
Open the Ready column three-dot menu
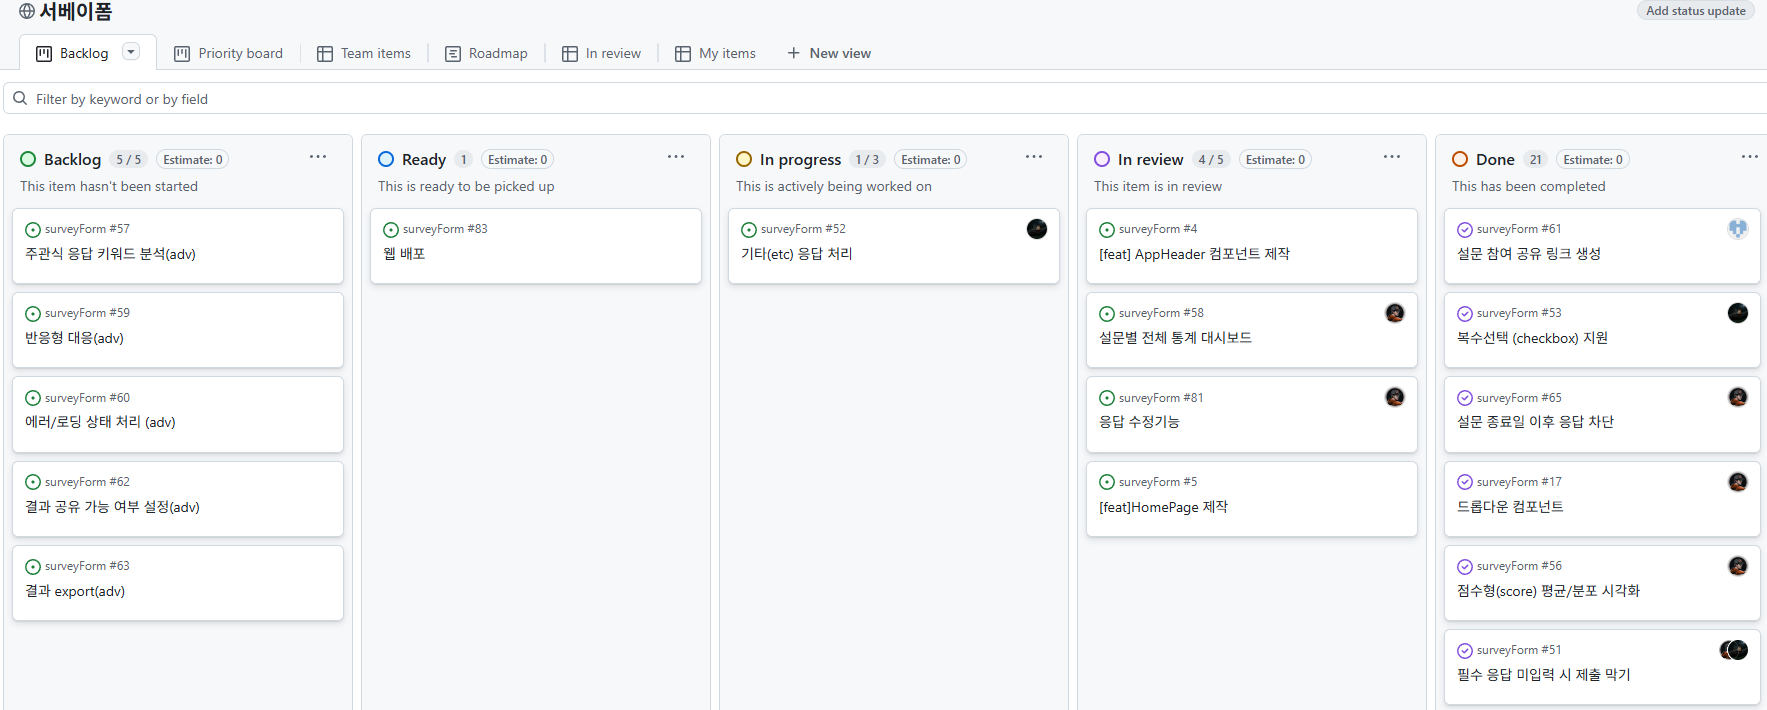point(676,157)
